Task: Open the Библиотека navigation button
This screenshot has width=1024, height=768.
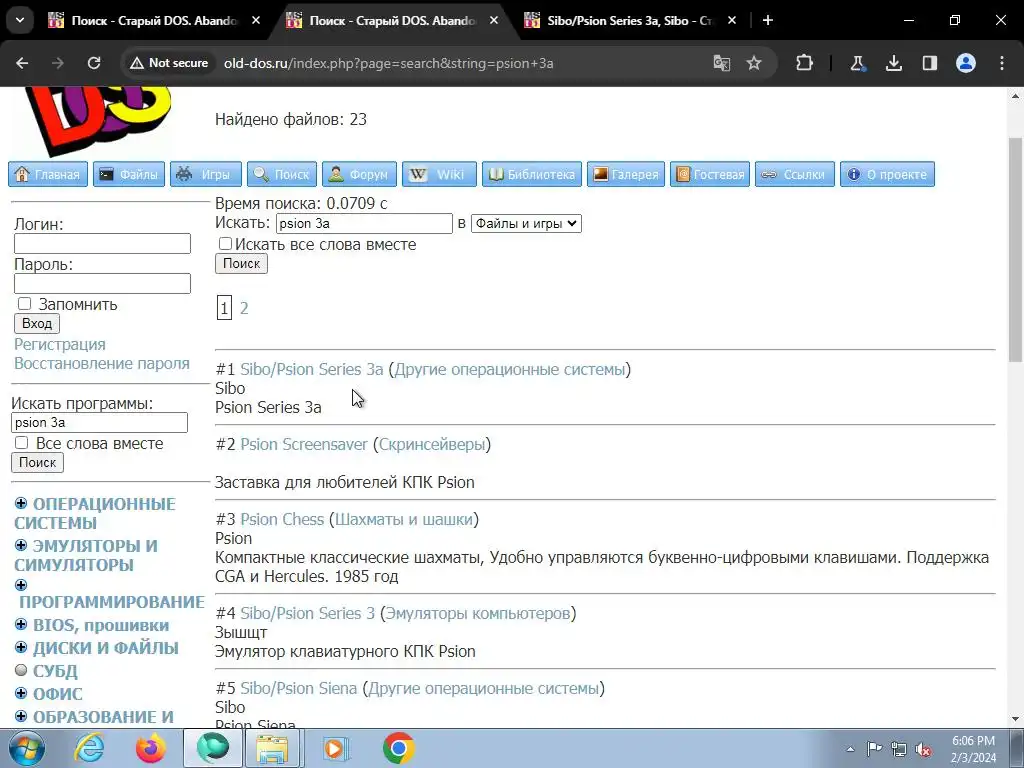Action: coord(532,174)
